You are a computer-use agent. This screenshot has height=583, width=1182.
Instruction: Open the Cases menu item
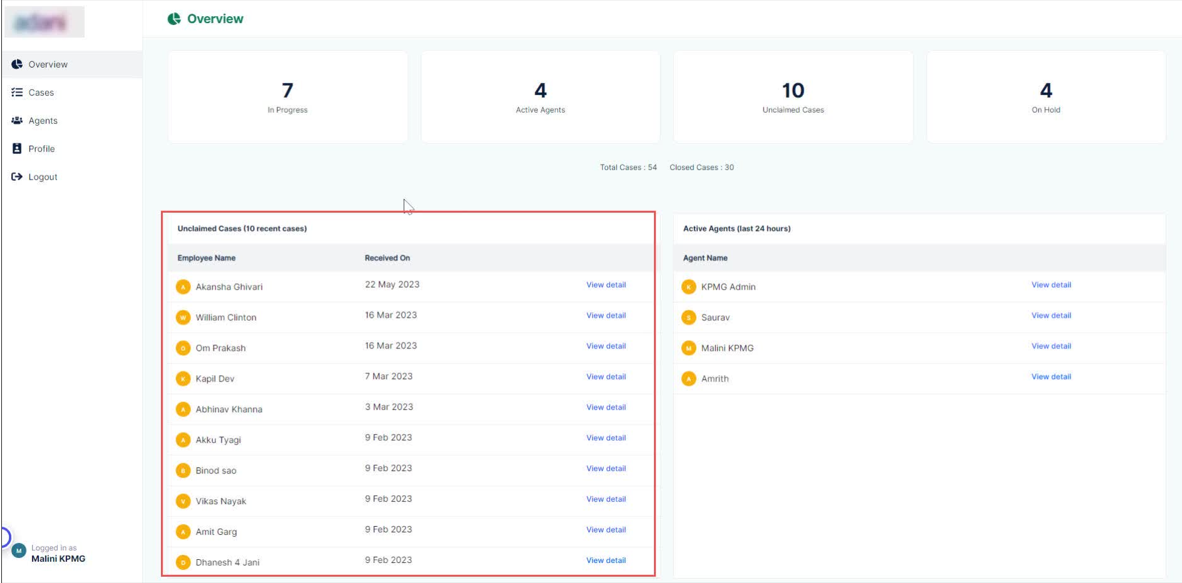(x=72, y=93)
